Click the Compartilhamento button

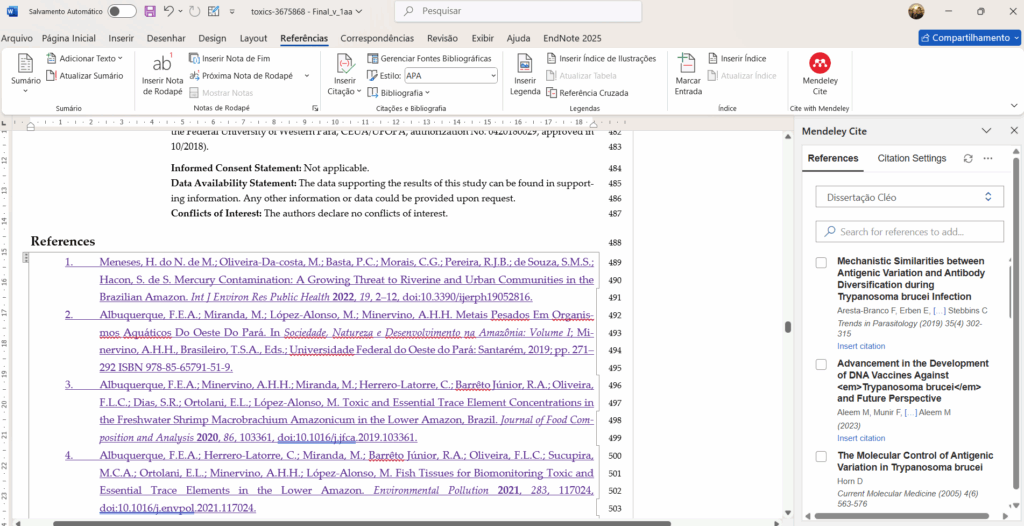pos(970,38)
